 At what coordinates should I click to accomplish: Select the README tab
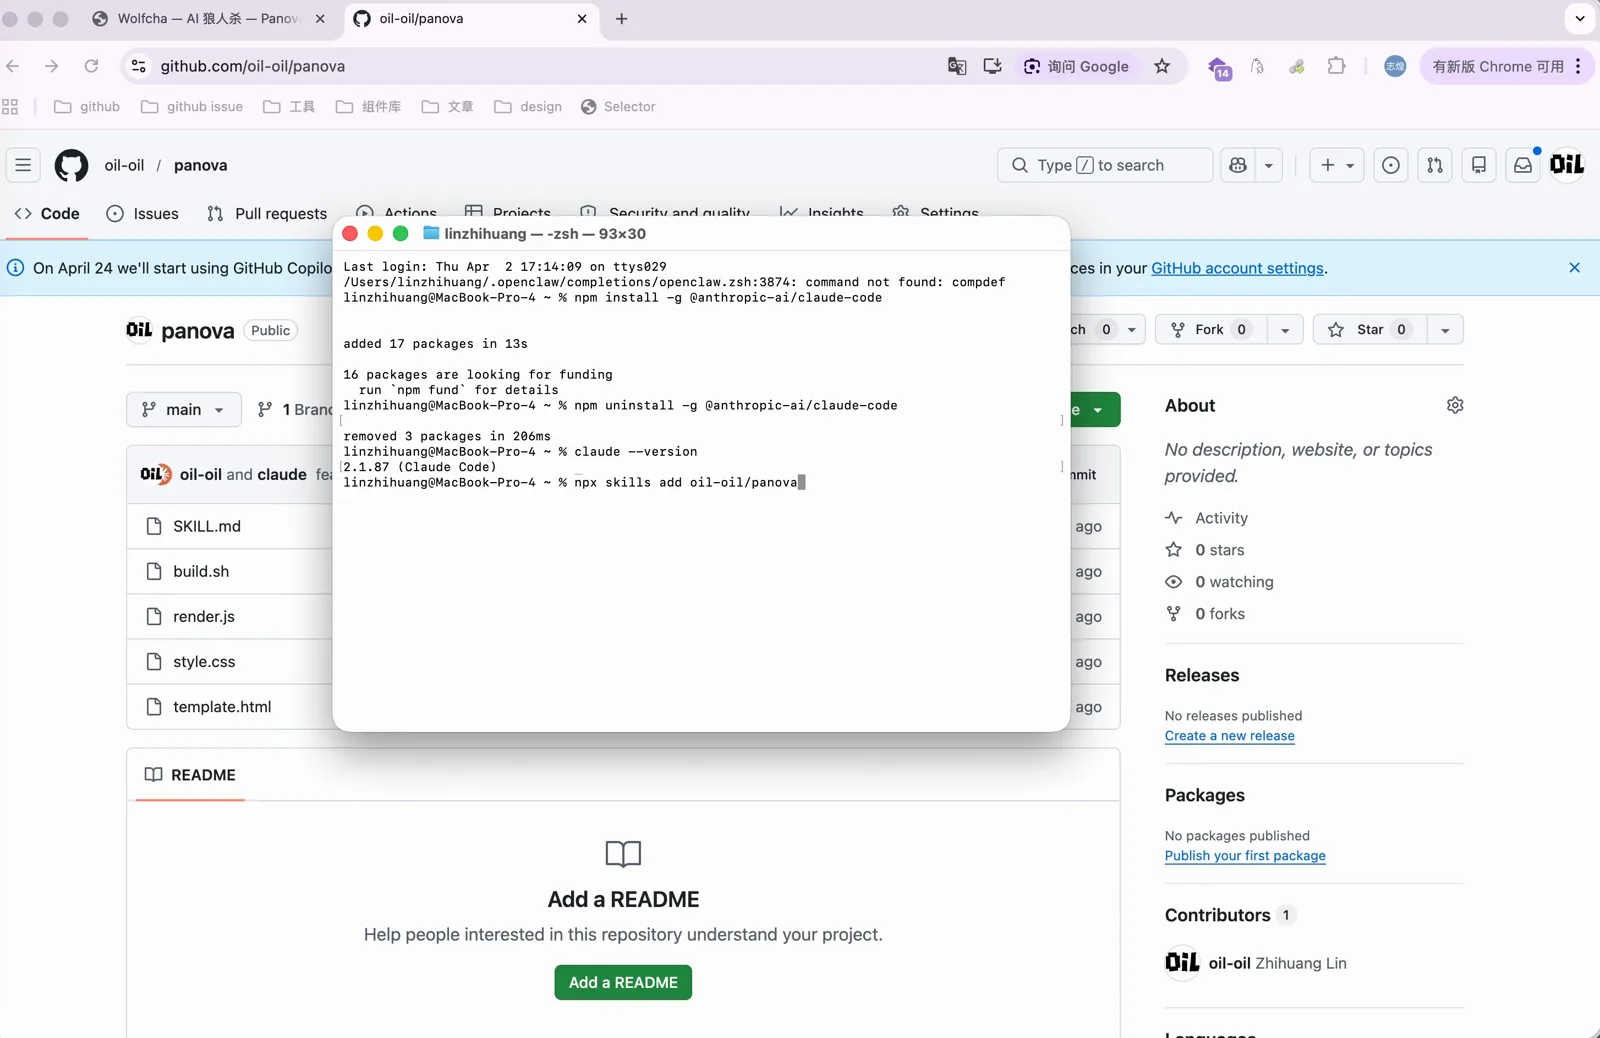pyautogui.click(x=190, y=775)
